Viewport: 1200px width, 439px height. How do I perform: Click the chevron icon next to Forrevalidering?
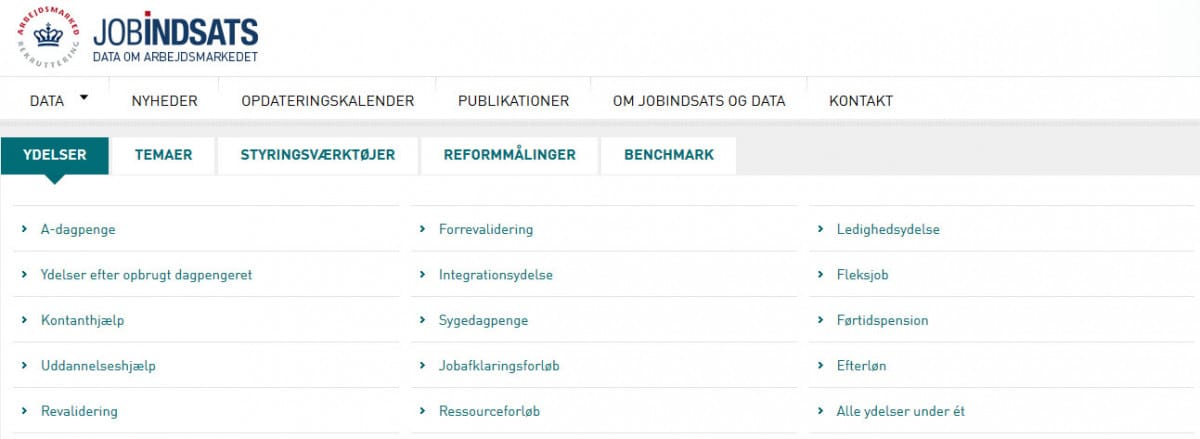pyautogui.click(x=421, y=229)
